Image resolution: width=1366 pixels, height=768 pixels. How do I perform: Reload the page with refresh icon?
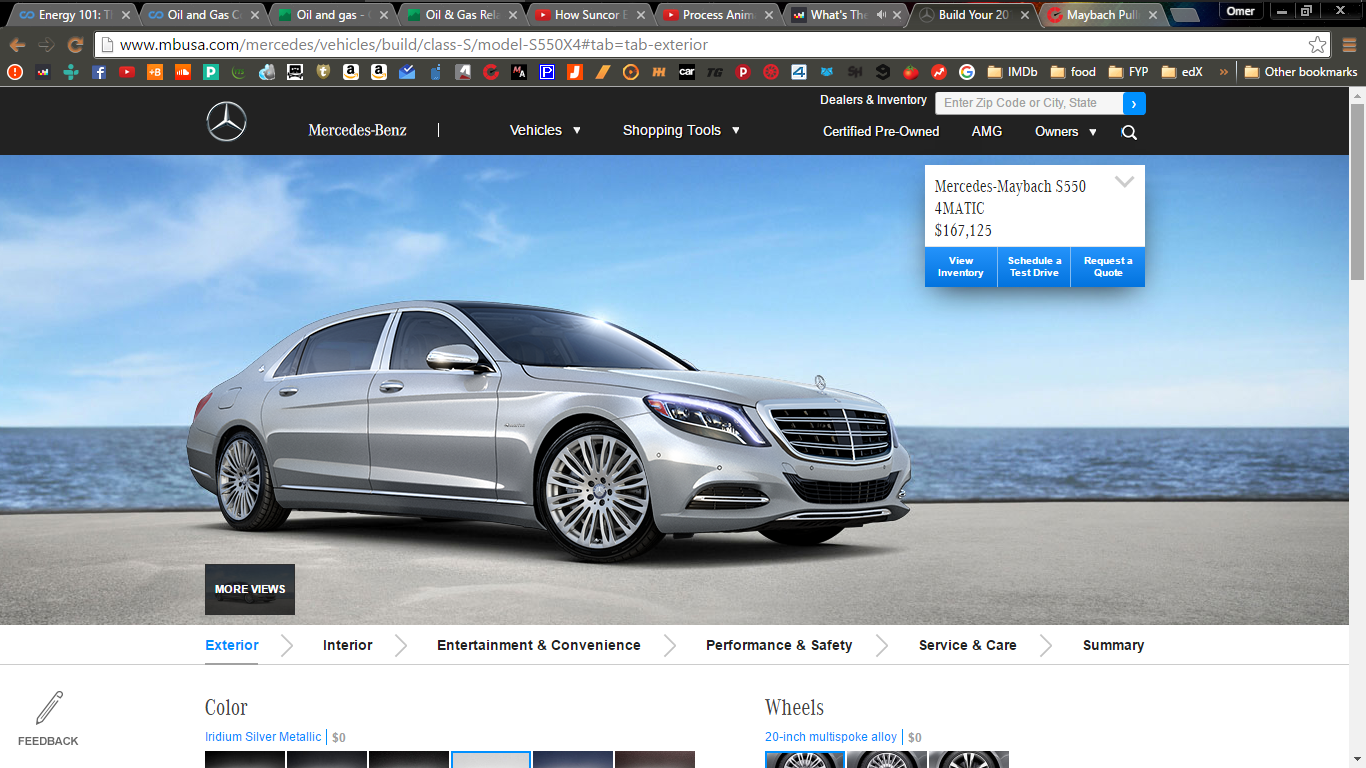tap(75, 45)
